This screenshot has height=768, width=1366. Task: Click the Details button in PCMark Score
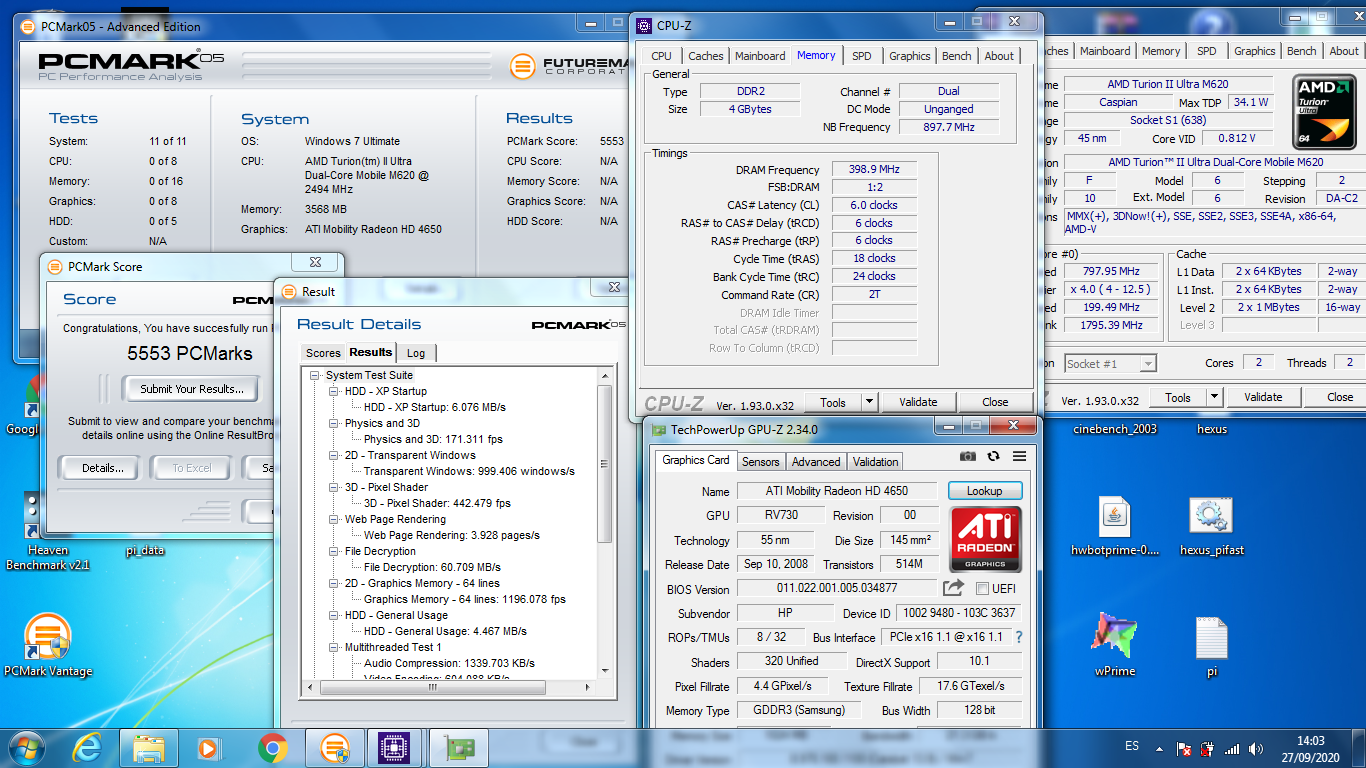coord(103,468)
